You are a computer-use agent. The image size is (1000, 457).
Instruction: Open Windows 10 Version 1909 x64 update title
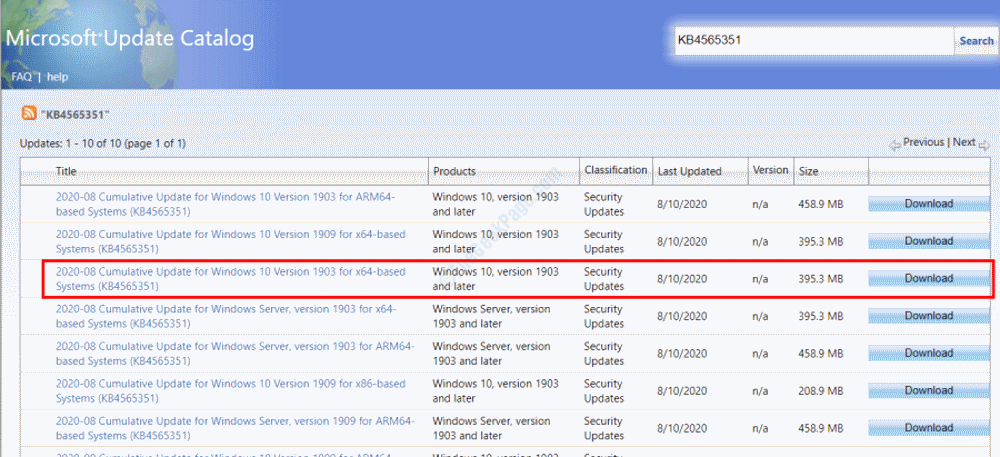tap(230, 242)
